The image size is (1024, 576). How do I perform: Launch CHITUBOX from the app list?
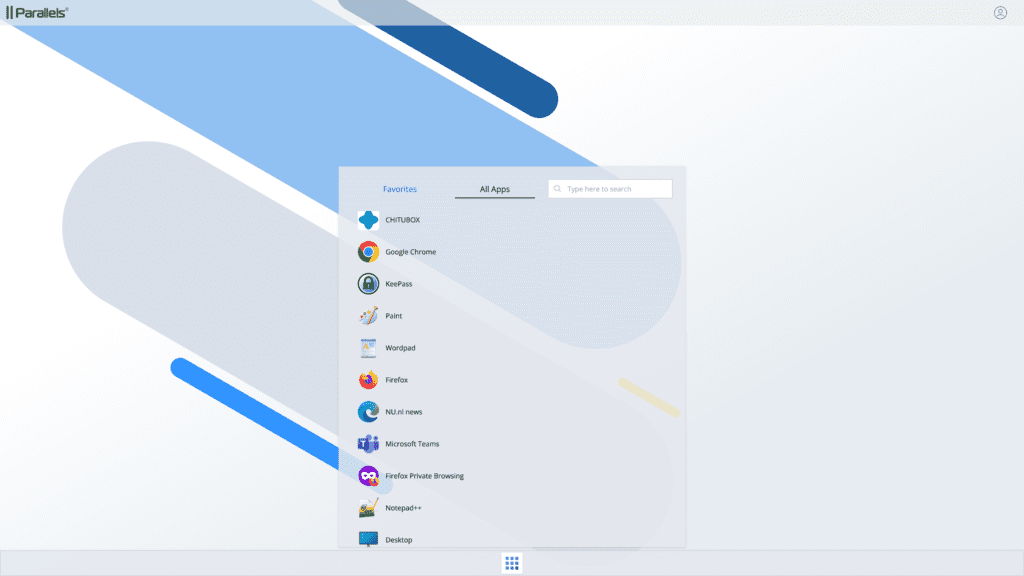[401, 219]
